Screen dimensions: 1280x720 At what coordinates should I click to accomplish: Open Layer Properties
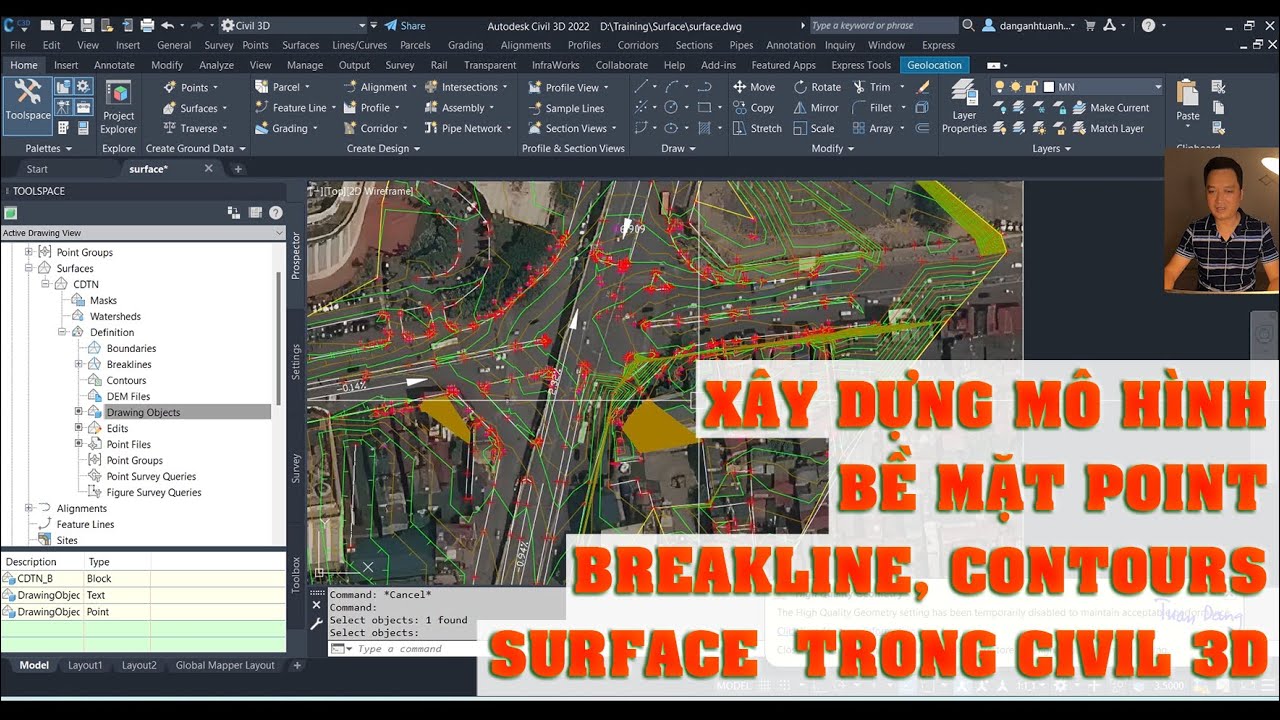pos(964,107)
